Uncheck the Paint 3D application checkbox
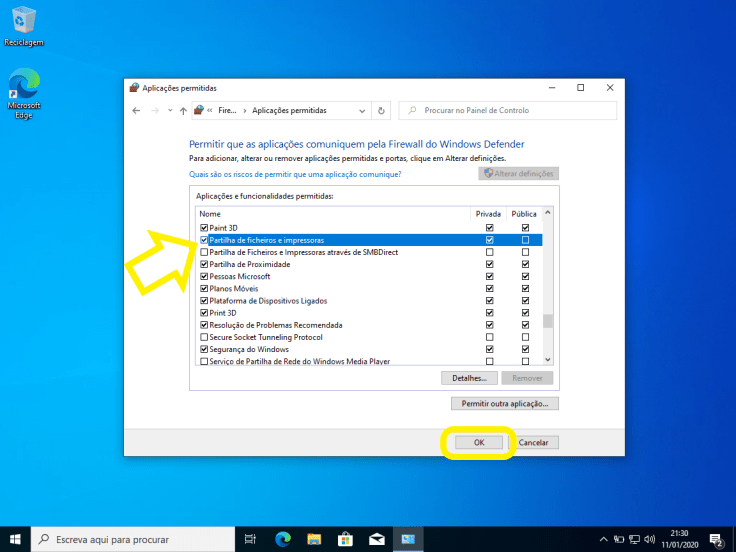Viewport: 736px width, 552px height. 204,228
